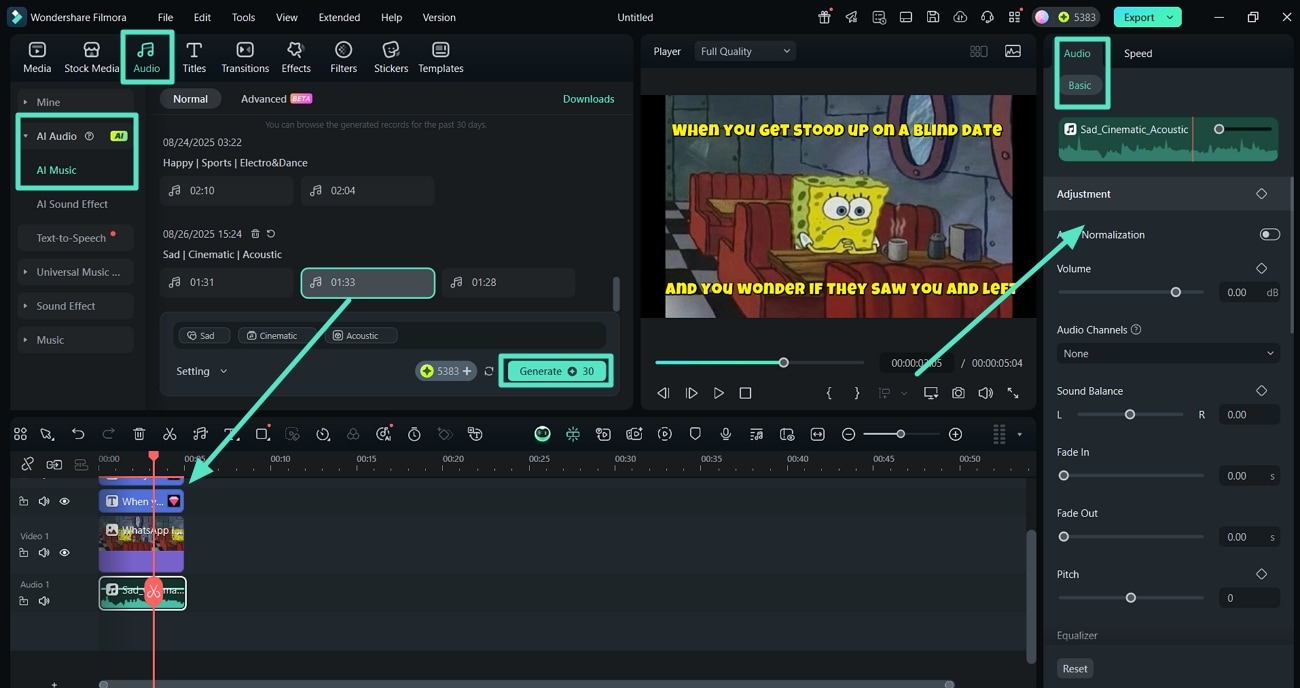The image size is (1300, 688).
Task: Toggle visibility eye of Video 1 track
Action: tap(64, 553)
